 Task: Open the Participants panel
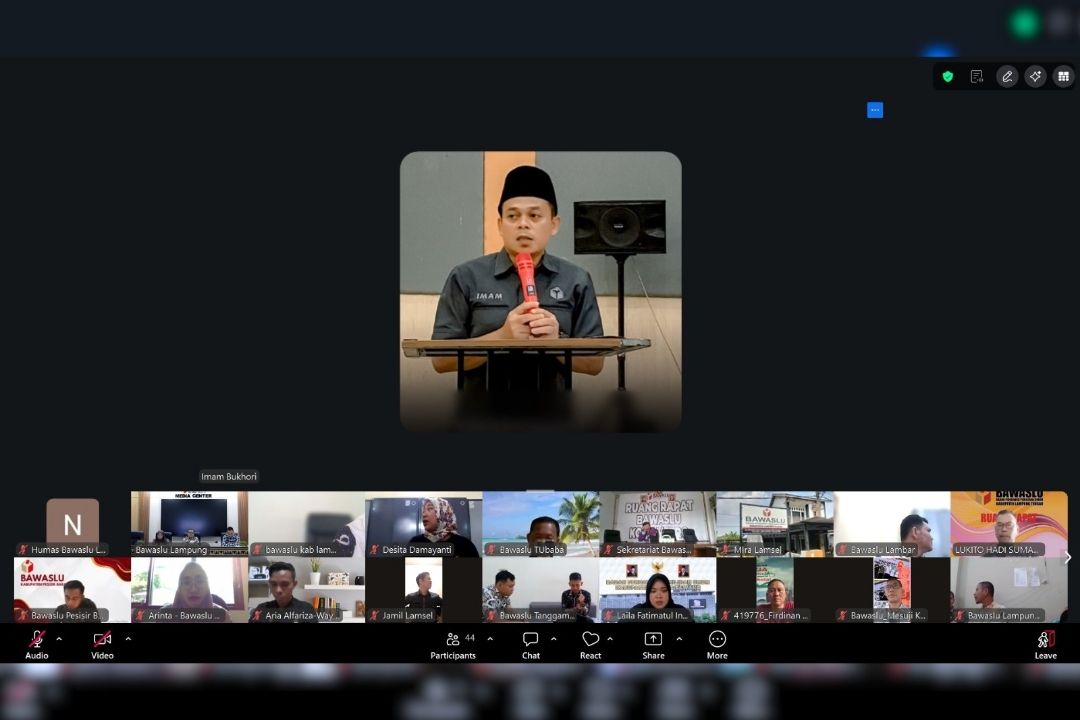click(x=453, y=646)
